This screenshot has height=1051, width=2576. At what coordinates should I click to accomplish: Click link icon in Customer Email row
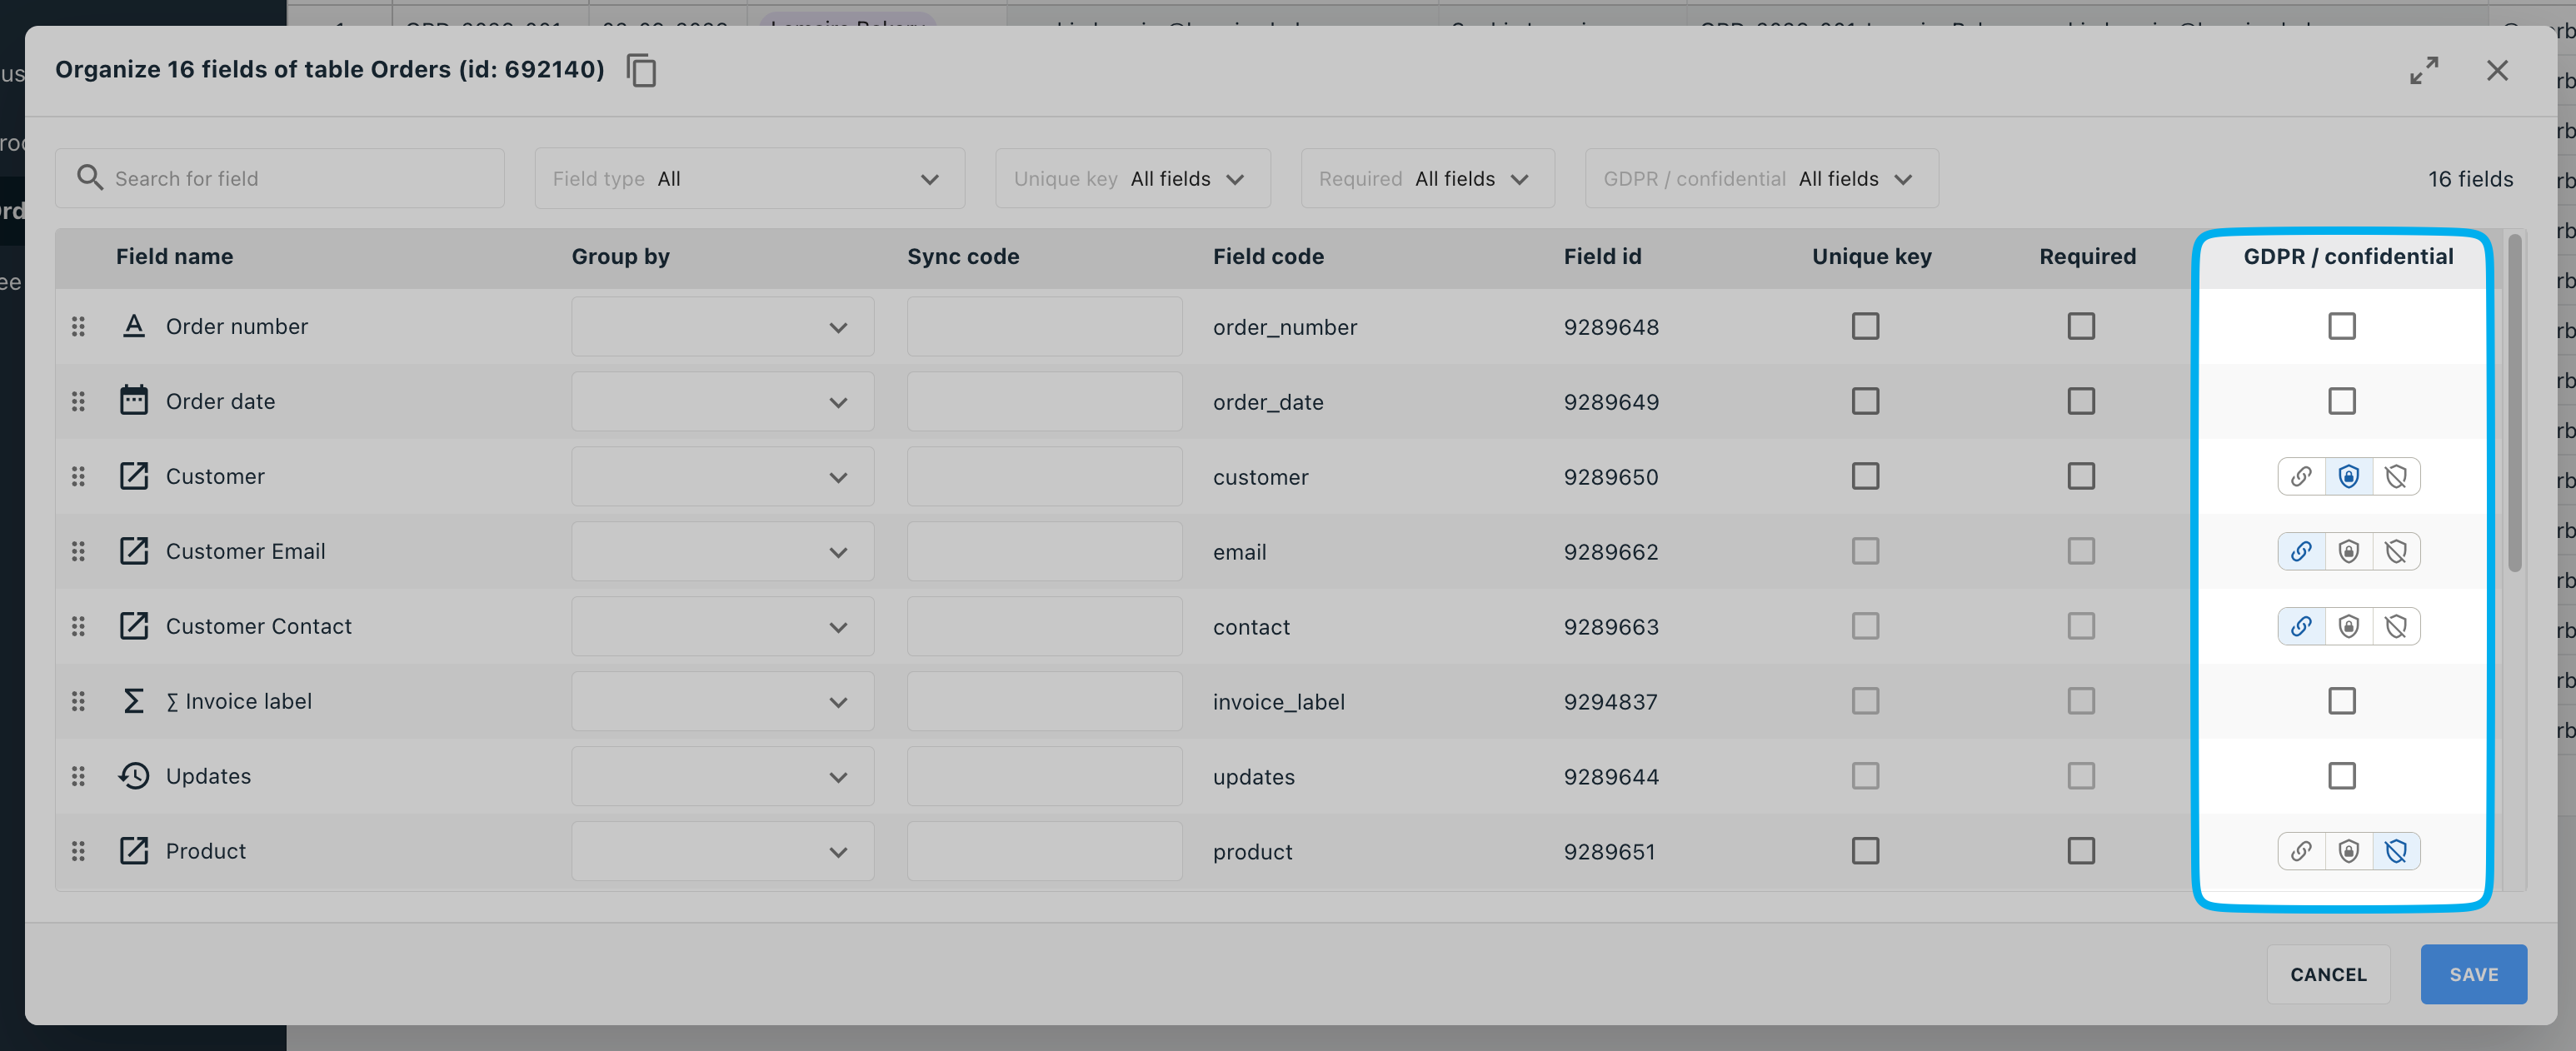point(2301,551)
